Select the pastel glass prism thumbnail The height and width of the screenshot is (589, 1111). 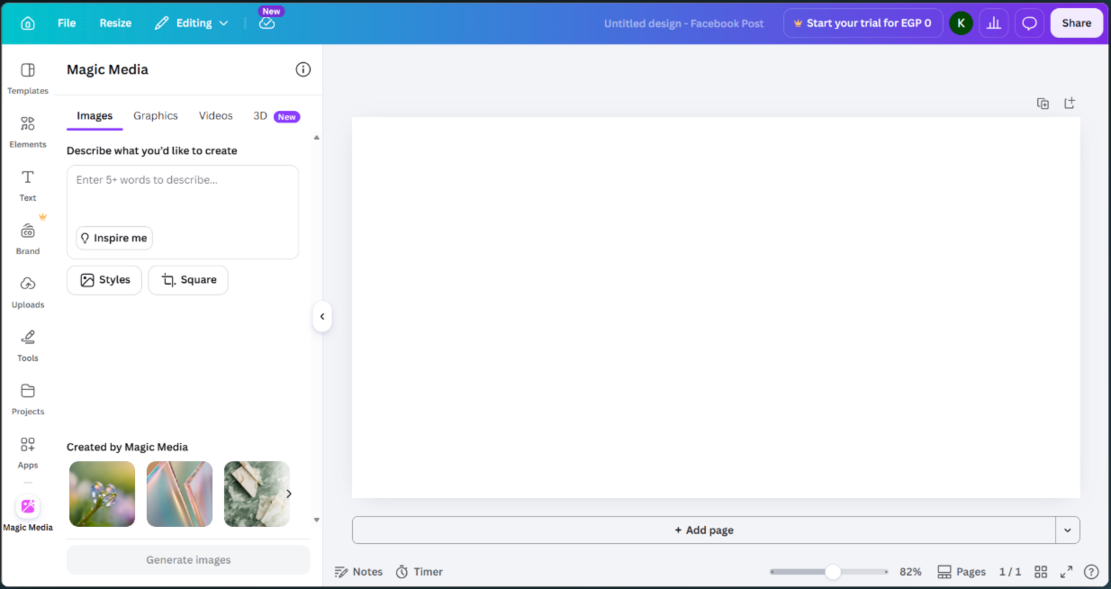(179, 494)
